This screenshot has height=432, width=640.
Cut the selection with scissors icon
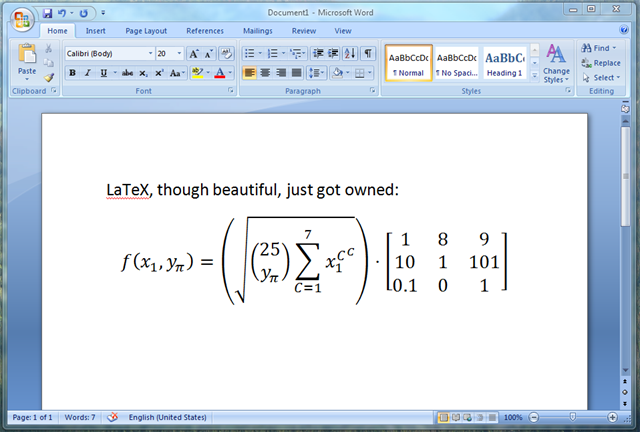[49, 49]
